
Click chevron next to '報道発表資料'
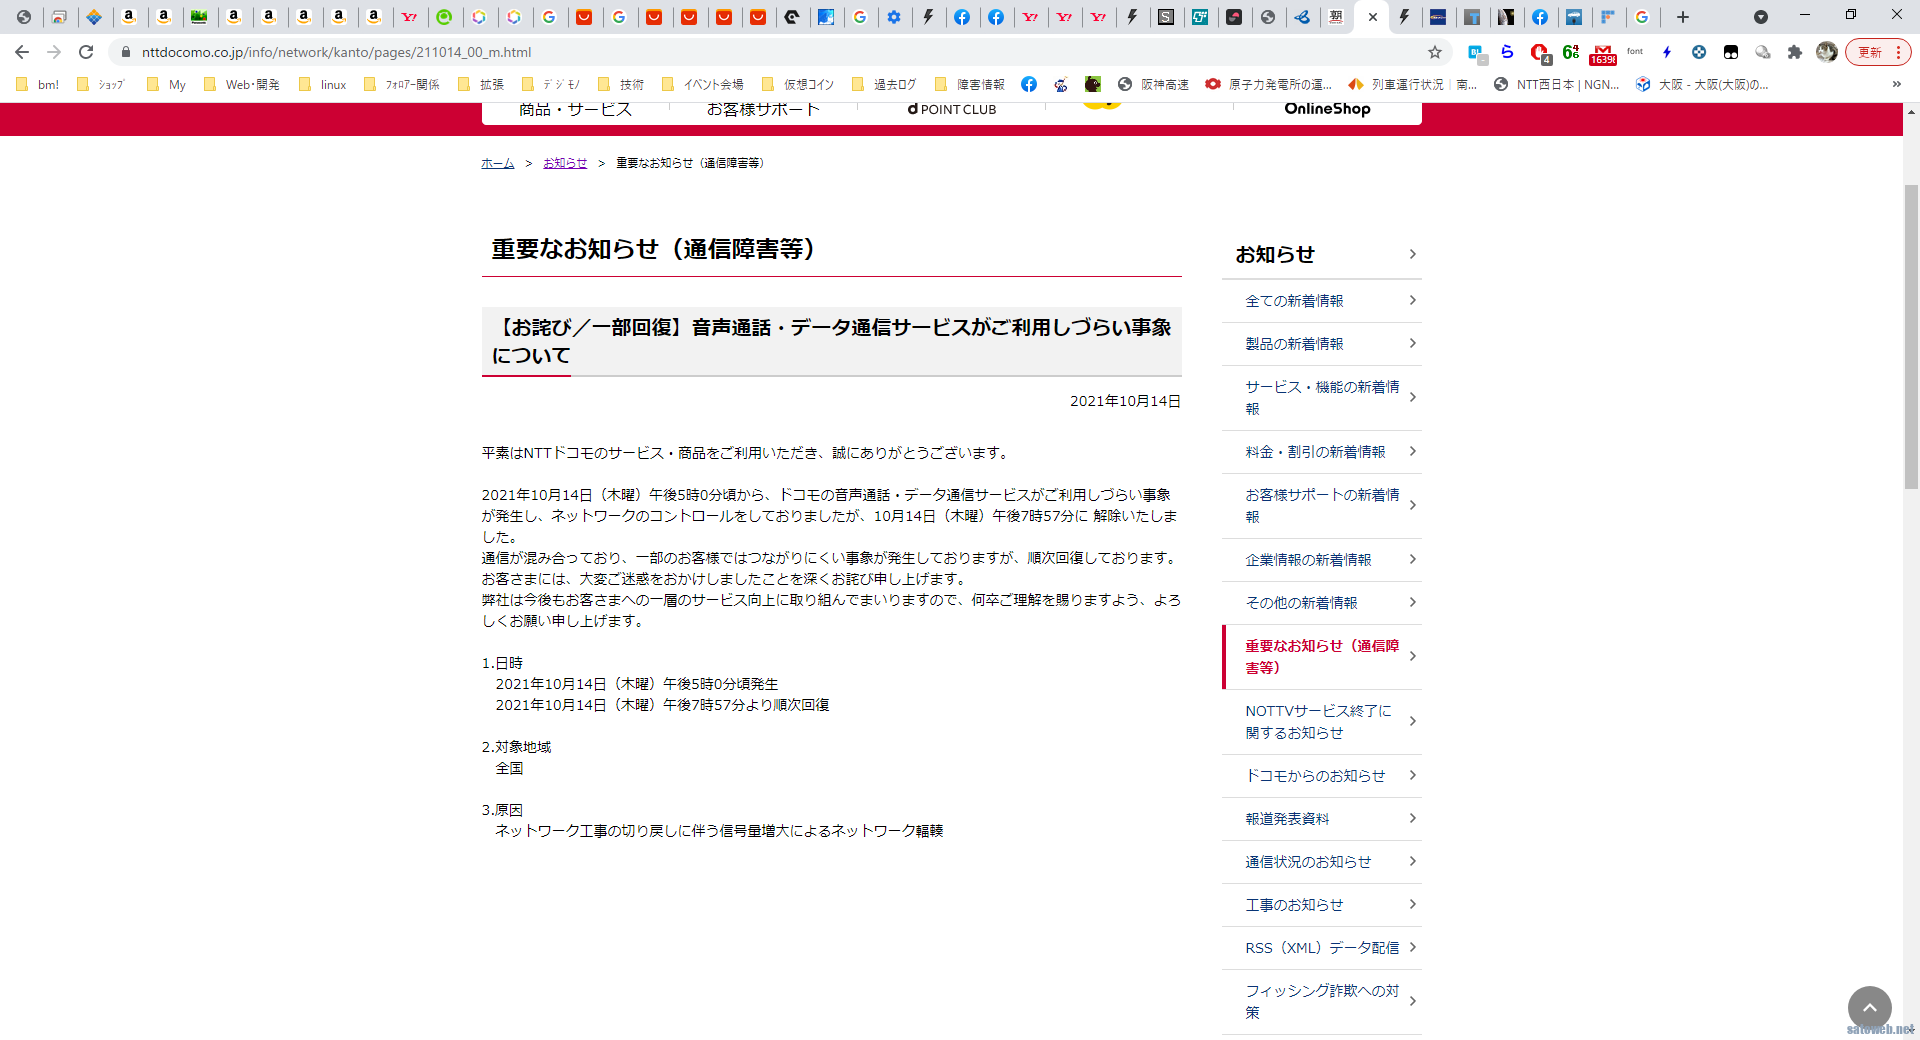pyautogui.click(x=1412, y=818)
